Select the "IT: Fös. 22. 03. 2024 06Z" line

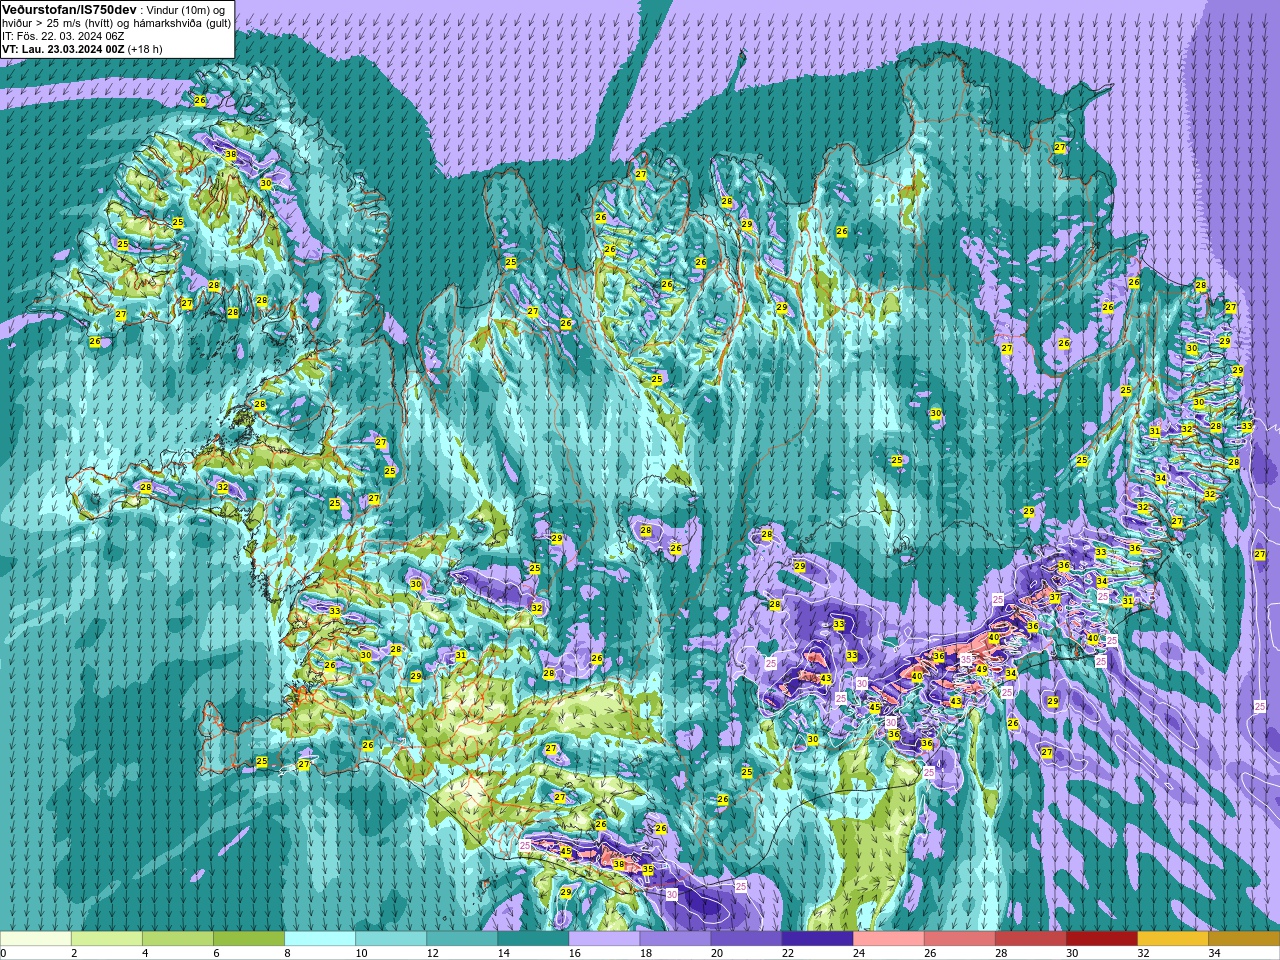click(x=63, y=35)
